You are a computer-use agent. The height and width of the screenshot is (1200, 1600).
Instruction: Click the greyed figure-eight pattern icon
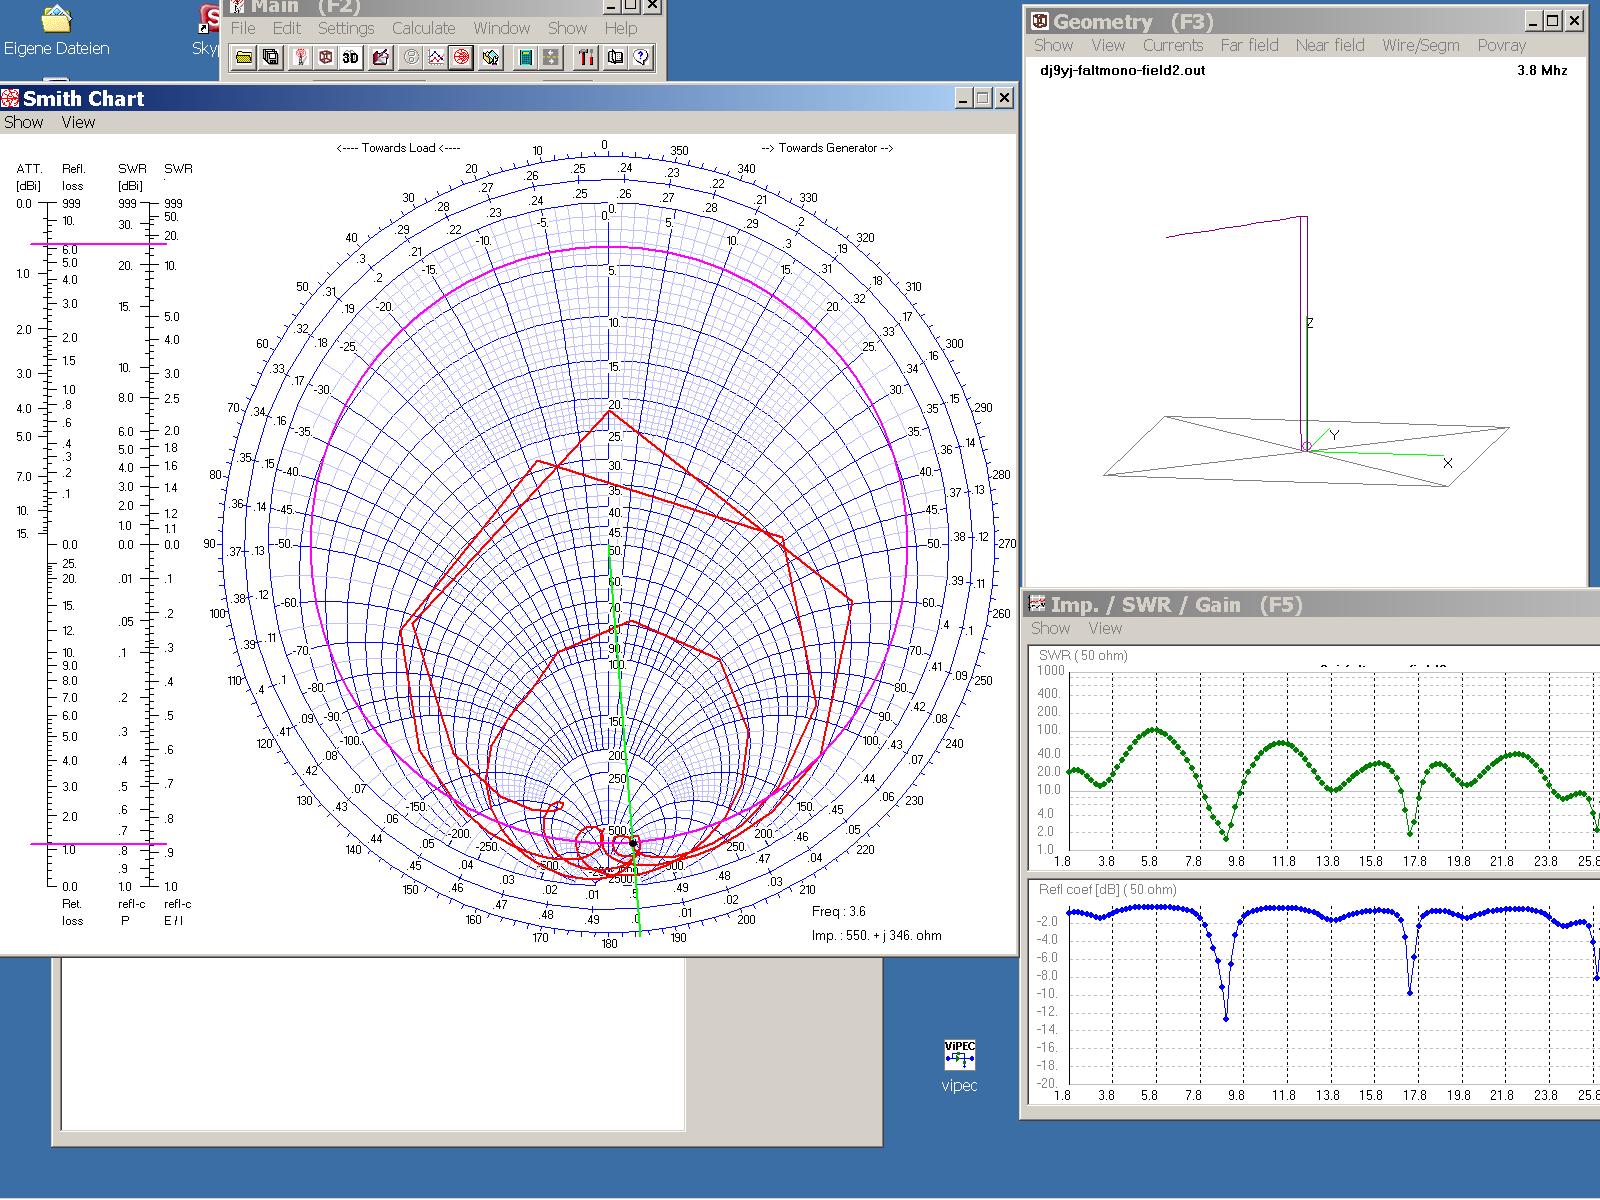[411, 58]
